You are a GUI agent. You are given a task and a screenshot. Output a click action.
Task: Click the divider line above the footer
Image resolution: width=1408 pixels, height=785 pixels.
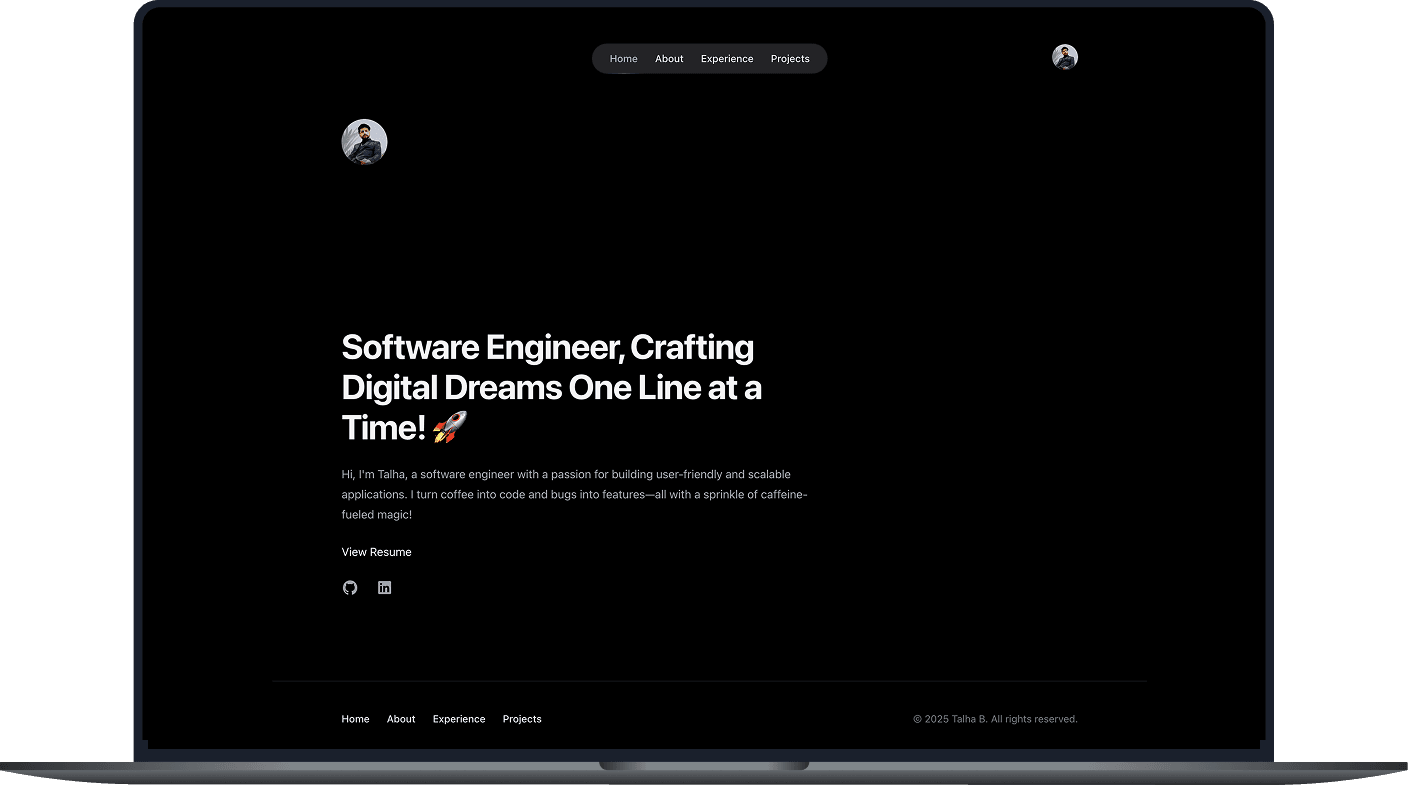[710, 679]
